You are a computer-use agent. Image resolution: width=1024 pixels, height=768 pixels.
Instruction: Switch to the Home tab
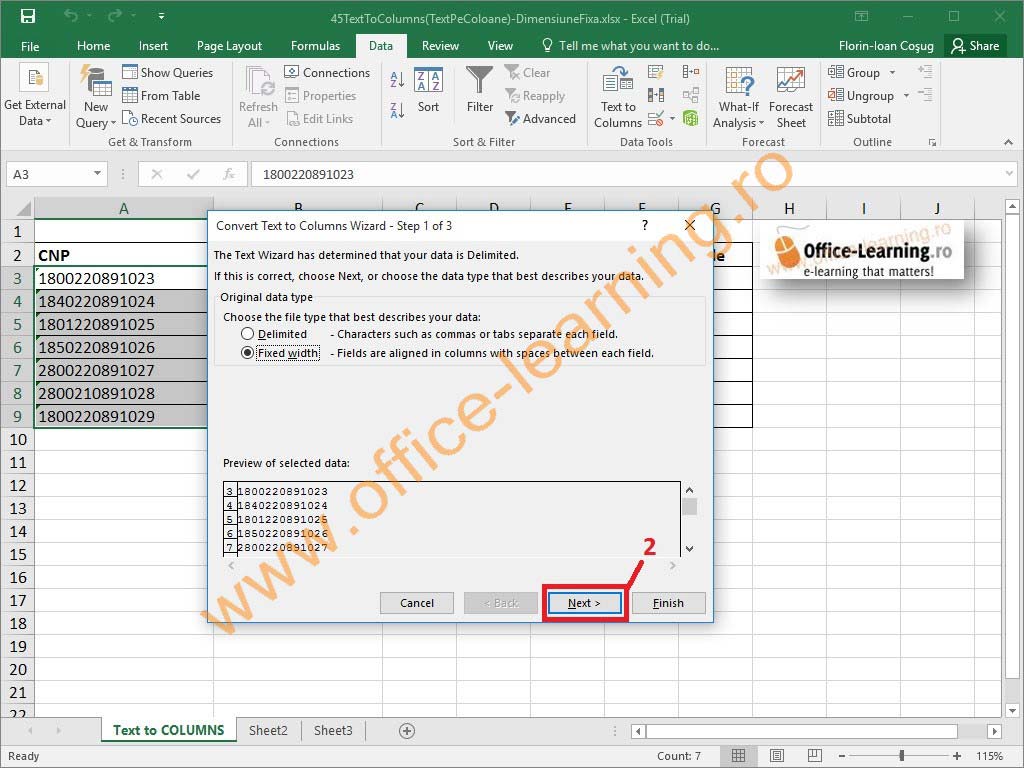pyautogui.click(x=93, y=46)
